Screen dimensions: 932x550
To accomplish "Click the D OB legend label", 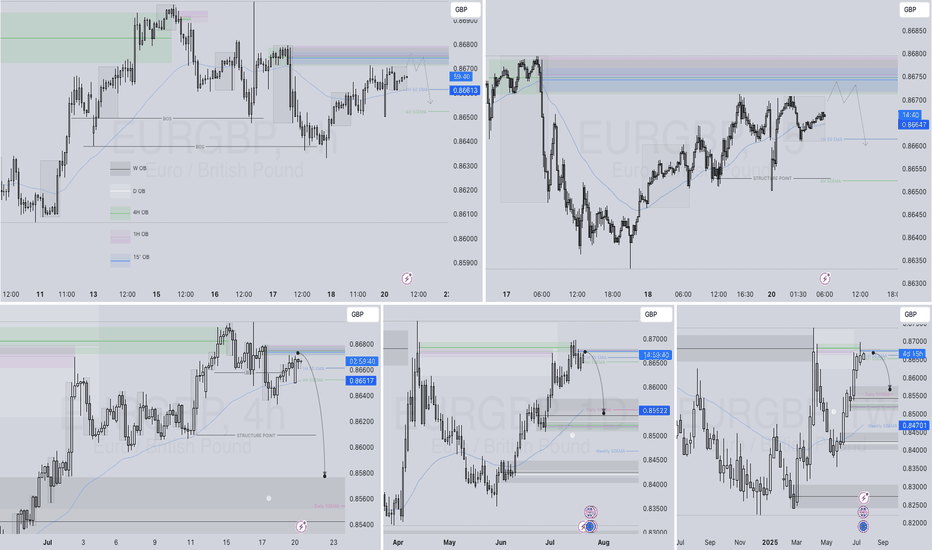I will (139, 191).
